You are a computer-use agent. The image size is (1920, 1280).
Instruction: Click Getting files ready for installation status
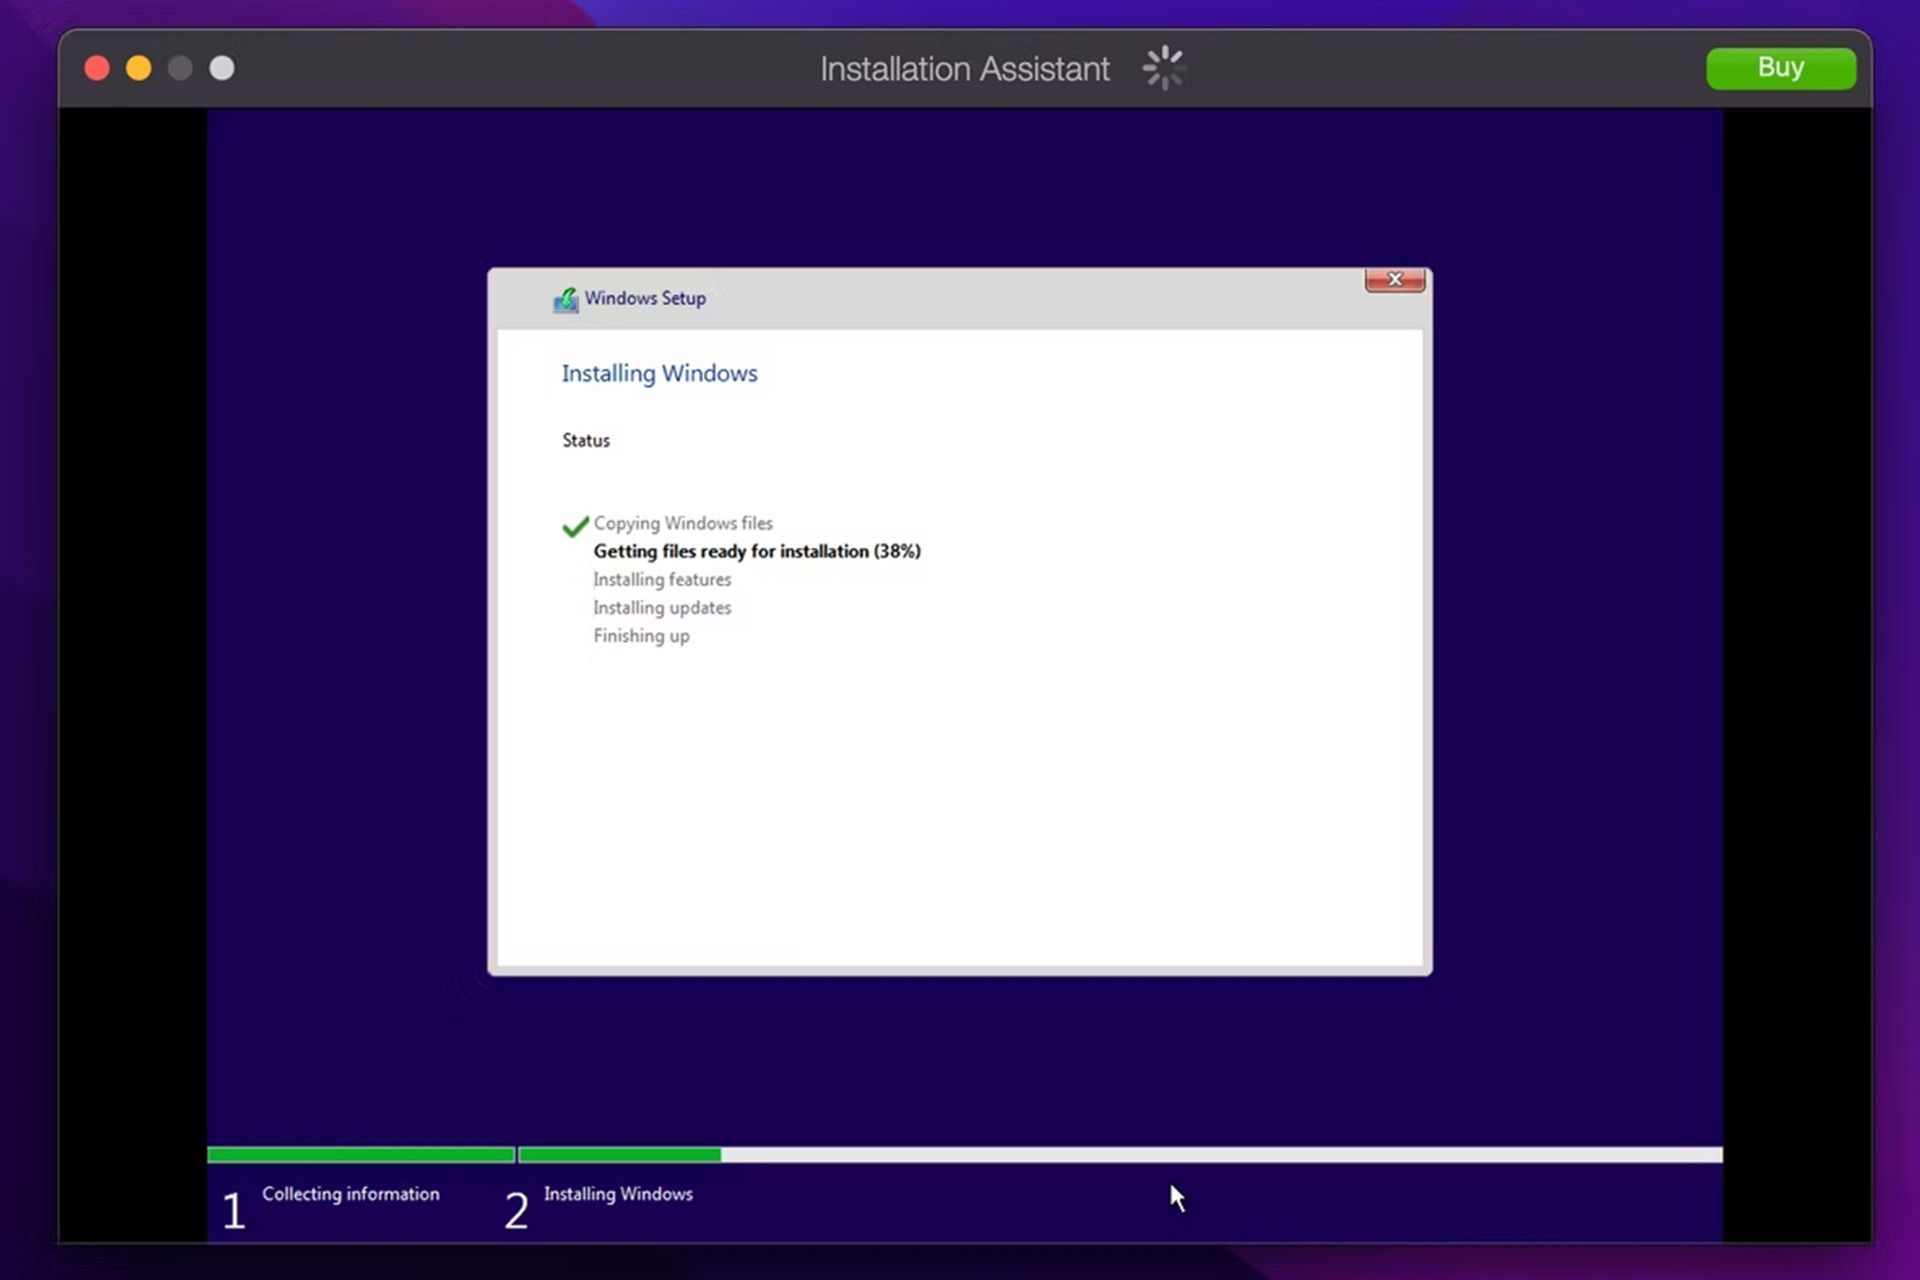(757, 551)
